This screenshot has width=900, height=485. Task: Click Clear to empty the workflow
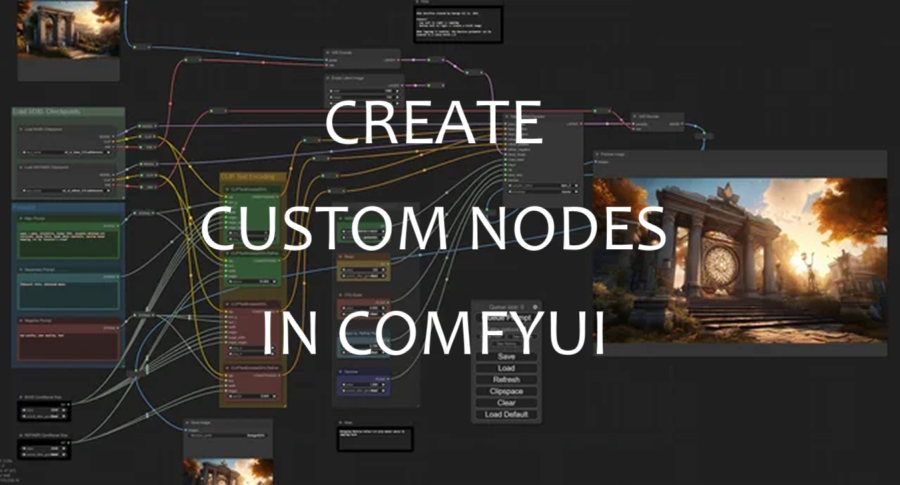click(x=506, y=403)
